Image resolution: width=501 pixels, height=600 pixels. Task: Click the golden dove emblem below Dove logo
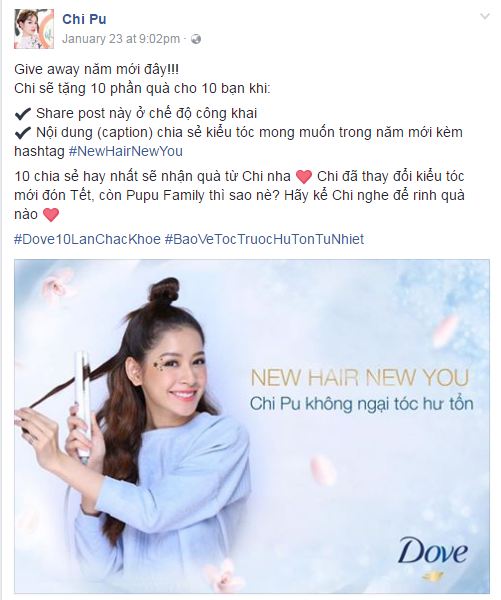point(433,576)
